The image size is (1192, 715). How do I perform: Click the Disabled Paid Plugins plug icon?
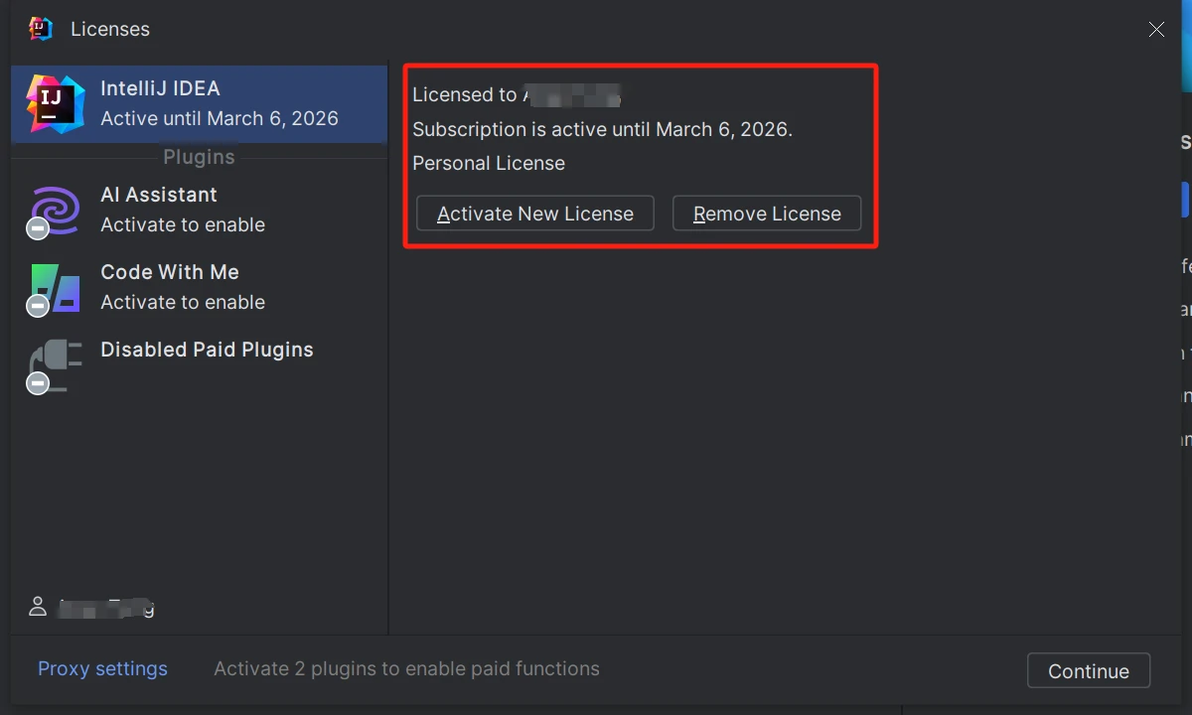(x=55, y=365)
